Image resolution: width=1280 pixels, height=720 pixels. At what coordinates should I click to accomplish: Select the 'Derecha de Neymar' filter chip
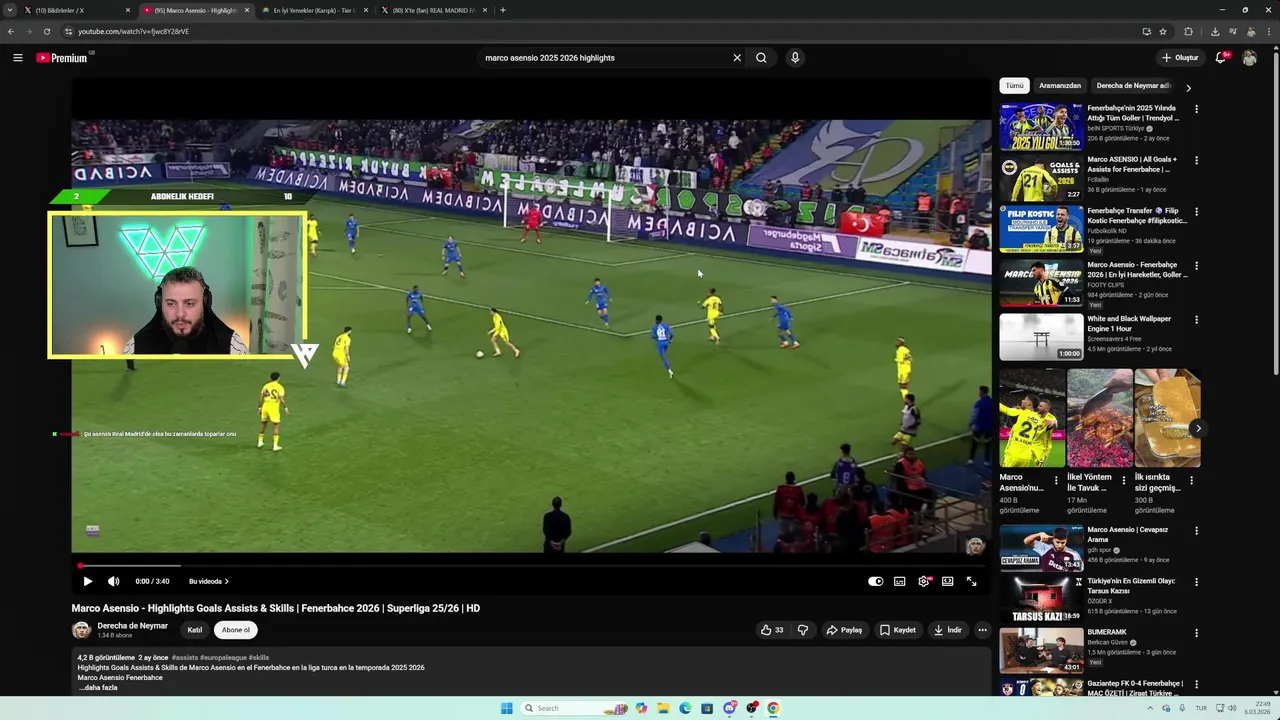pyautogui.click(x=1133, y=86)
